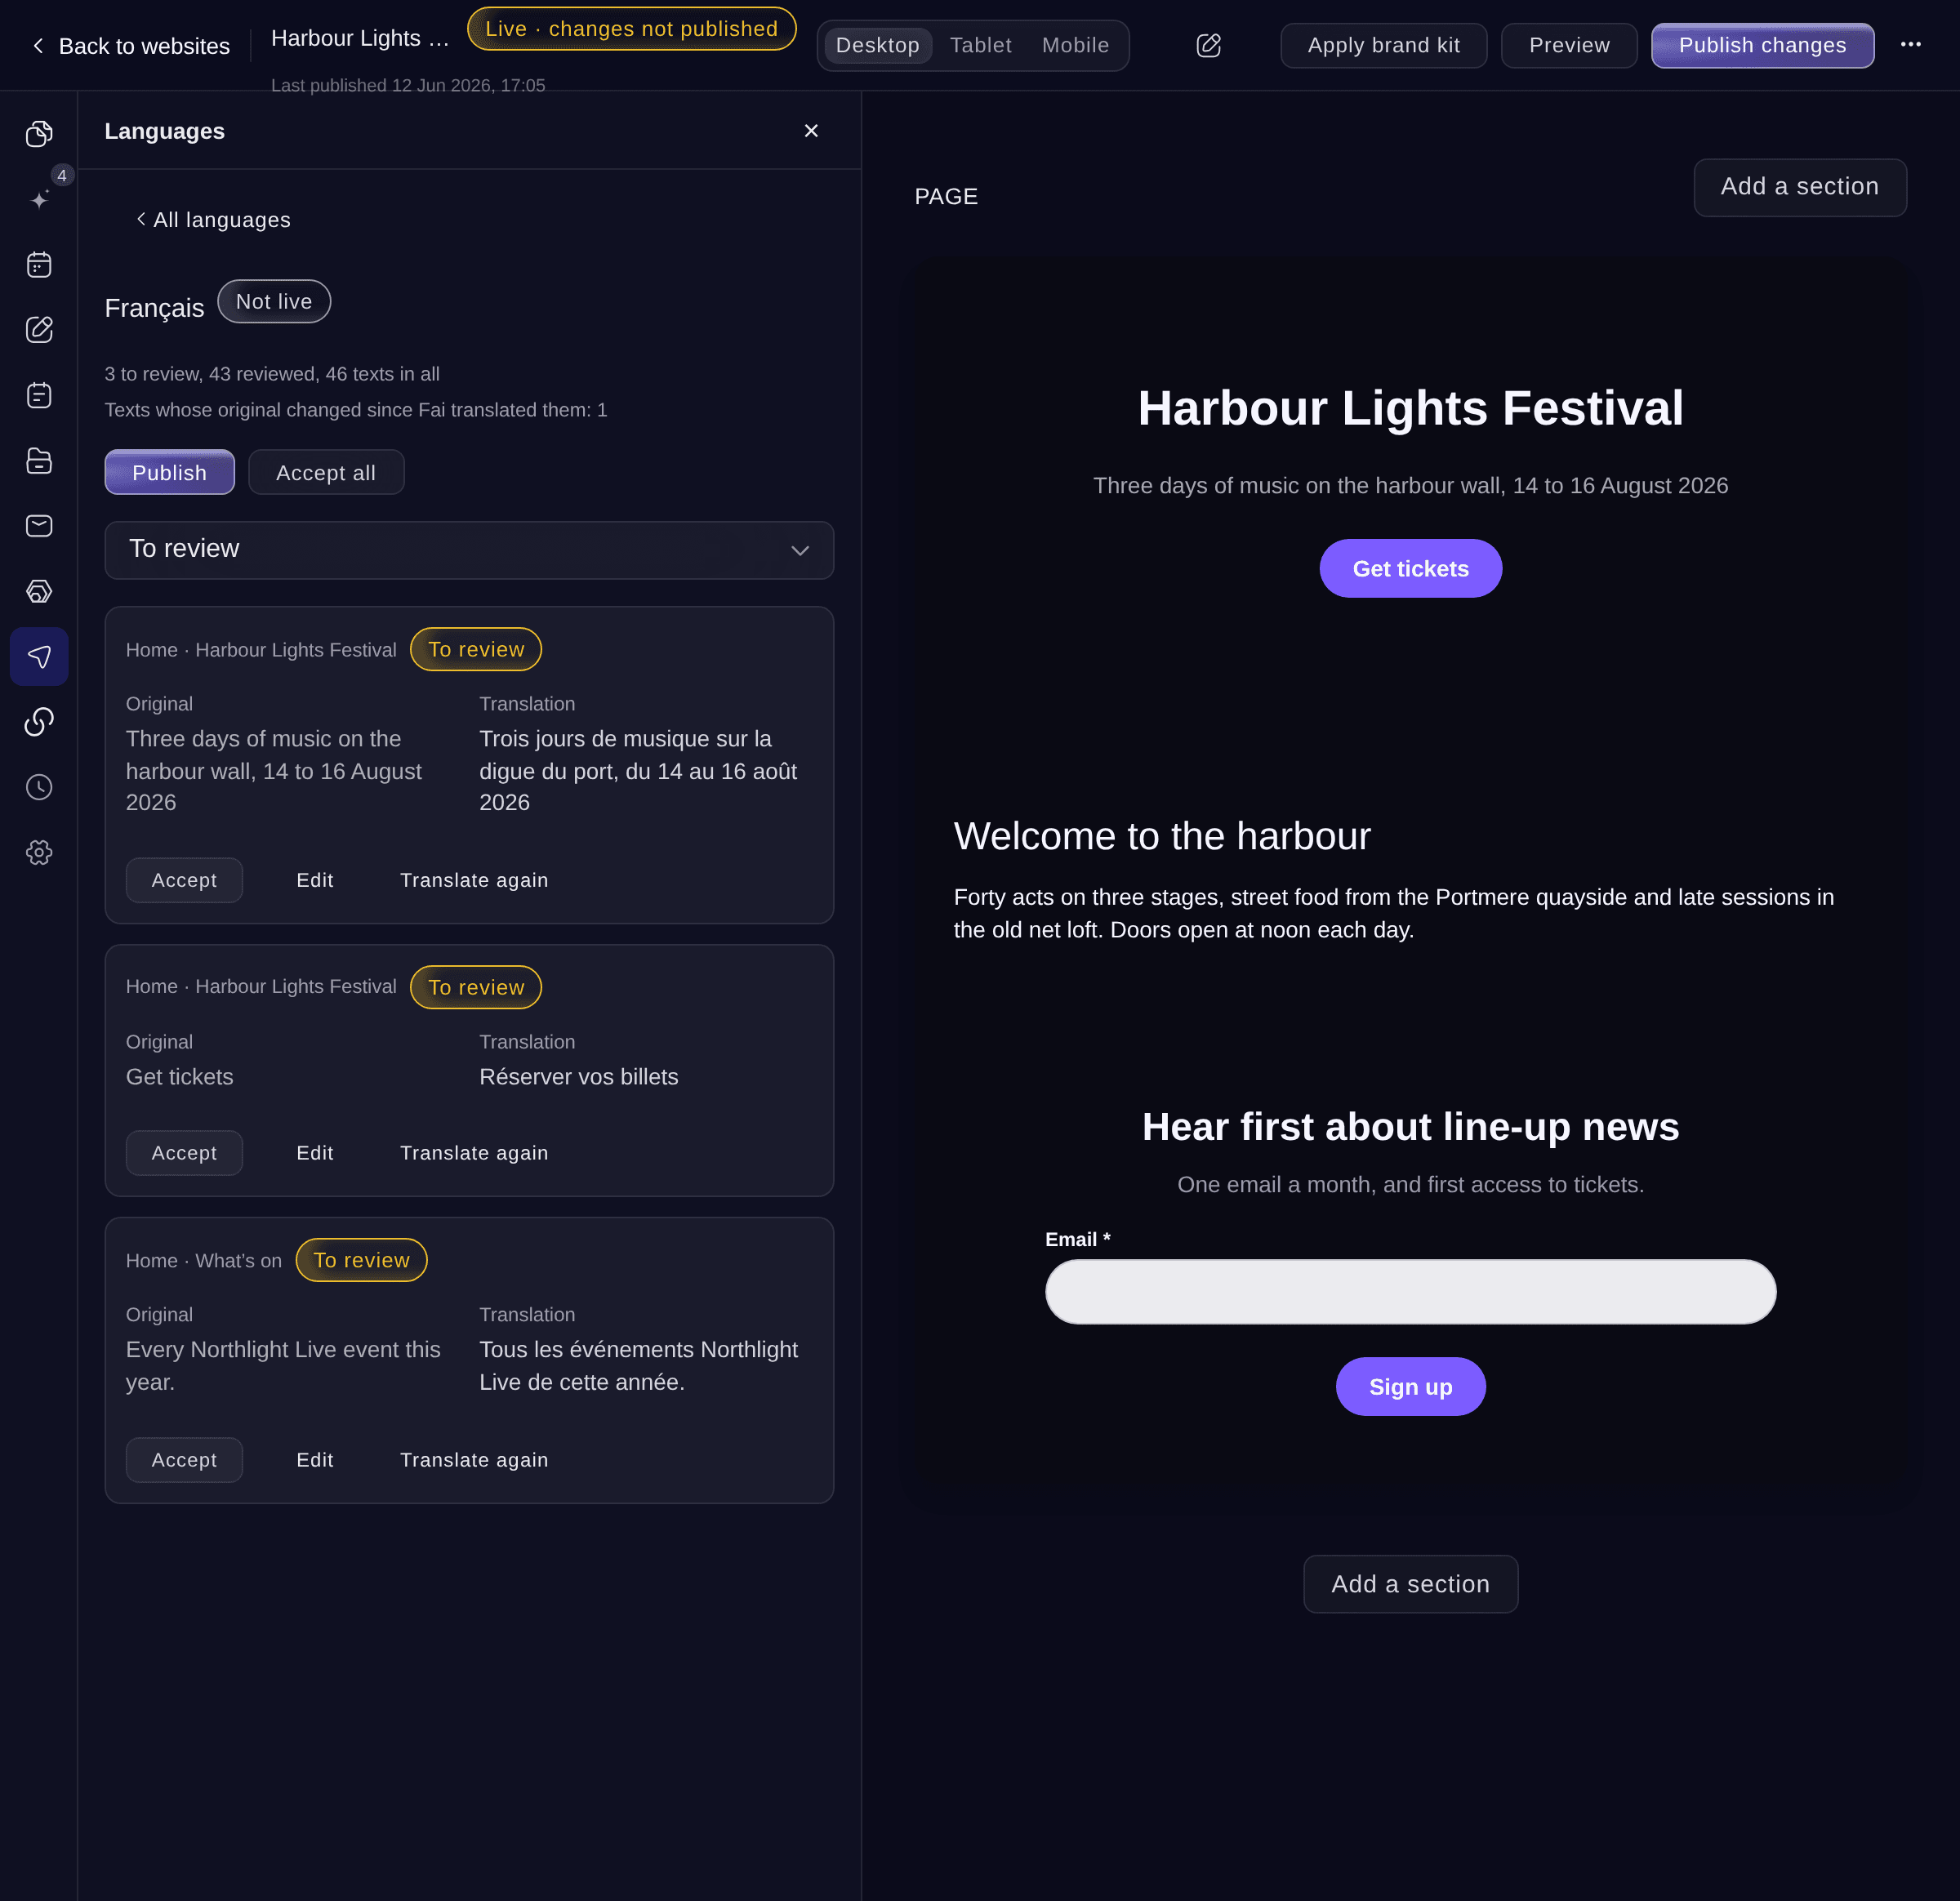Translate again the 'Get tickets' text
This screenshot has width=1960, height=1901.
click(x=474, y=1153)
